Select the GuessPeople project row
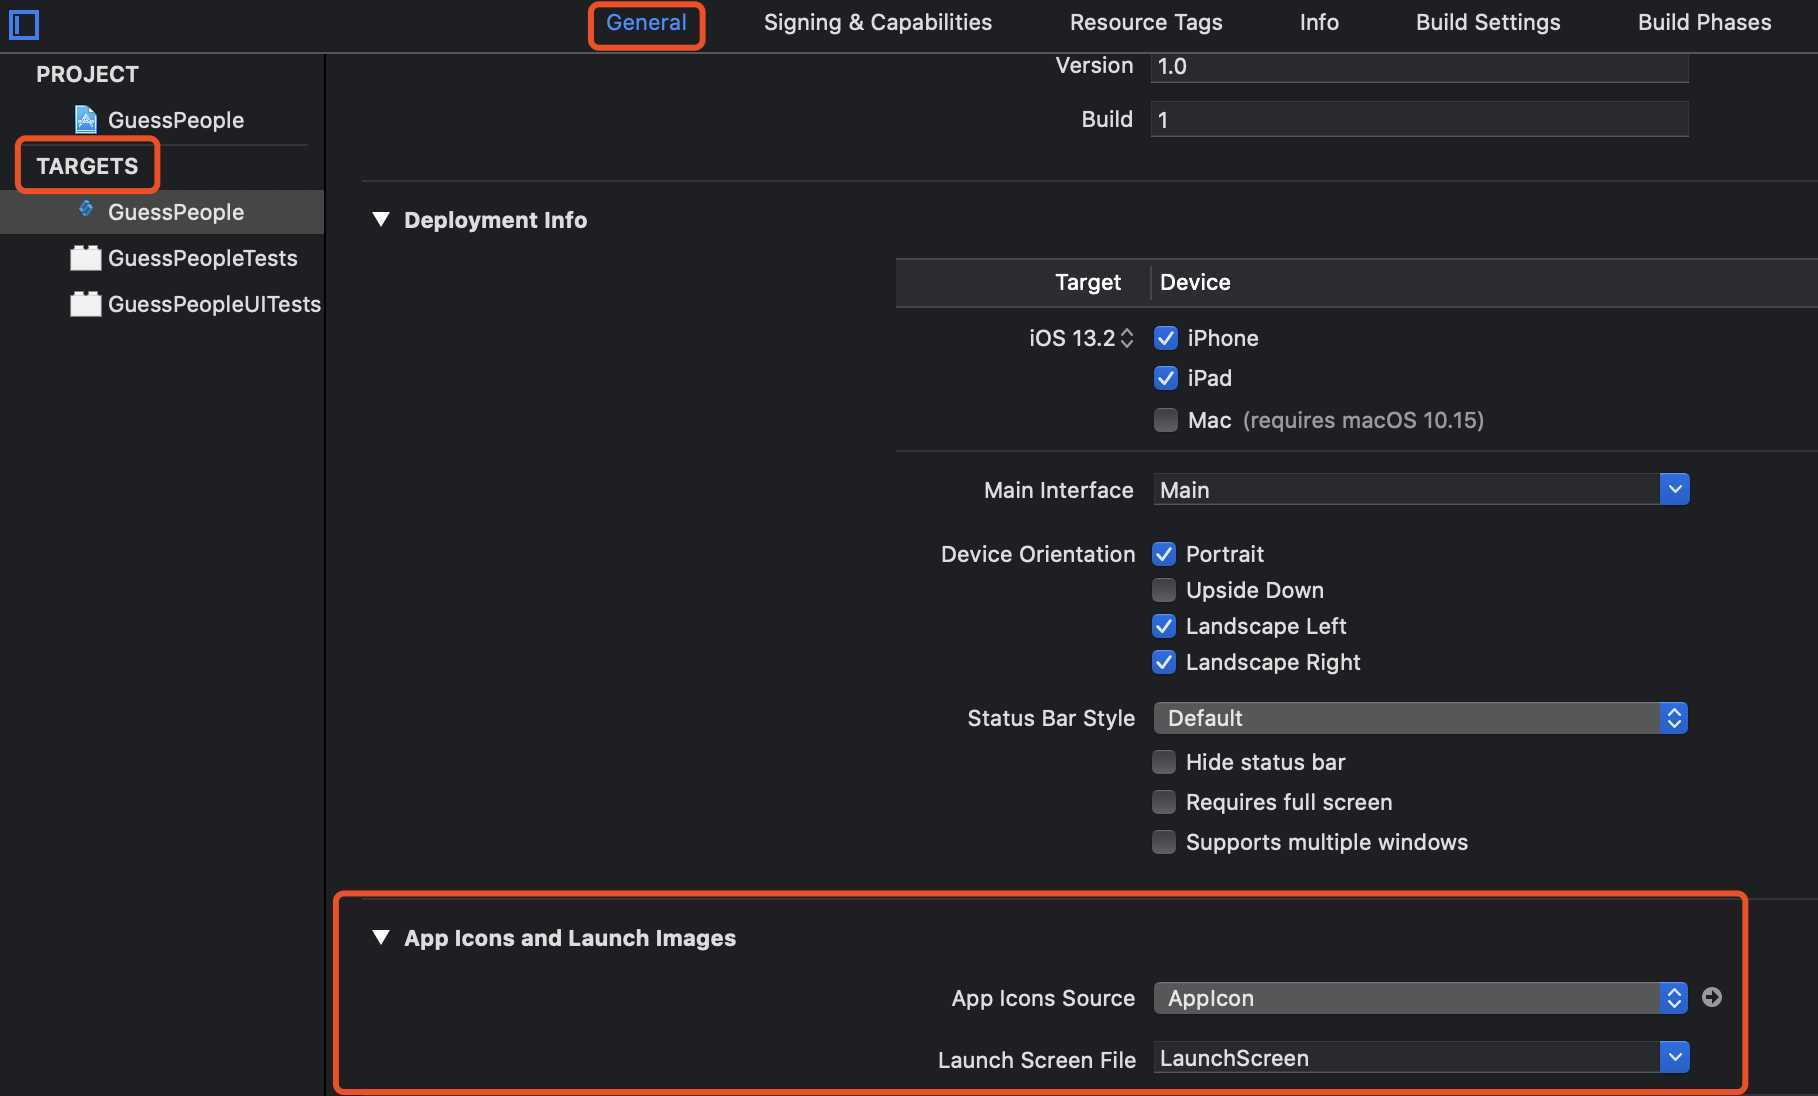The width and height of the screenshot is (1818, 1096). click(162, 120)
